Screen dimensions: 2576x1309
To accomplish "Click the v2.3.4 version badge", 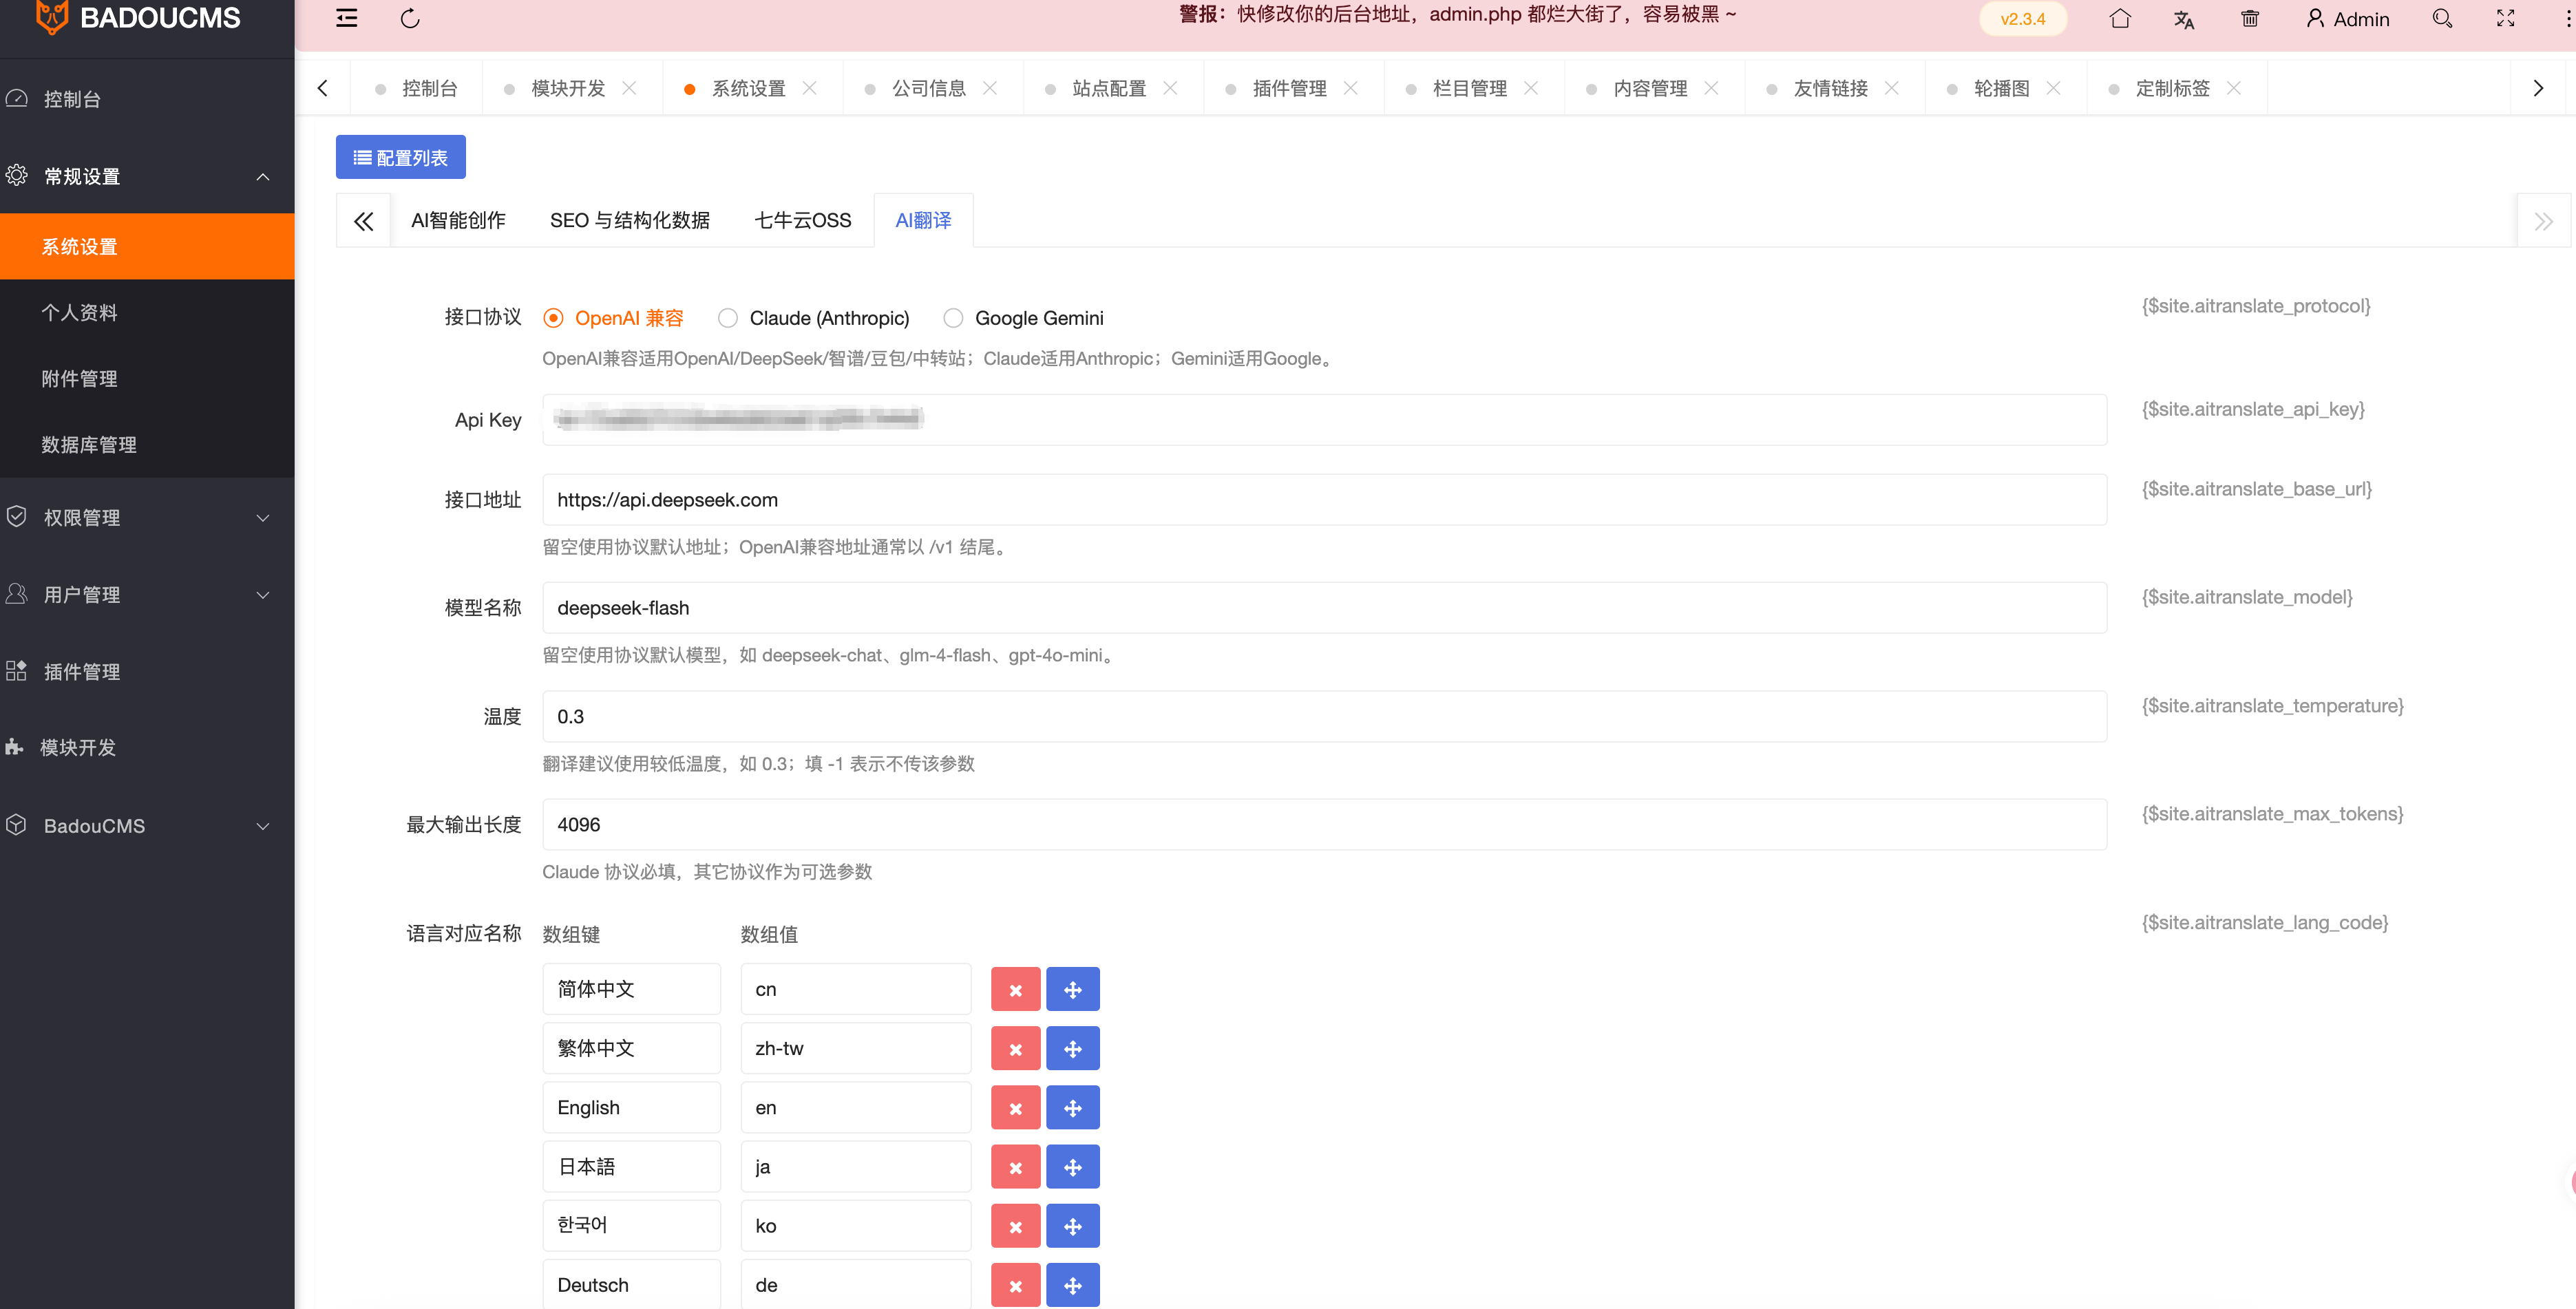I will [2022, 19].
